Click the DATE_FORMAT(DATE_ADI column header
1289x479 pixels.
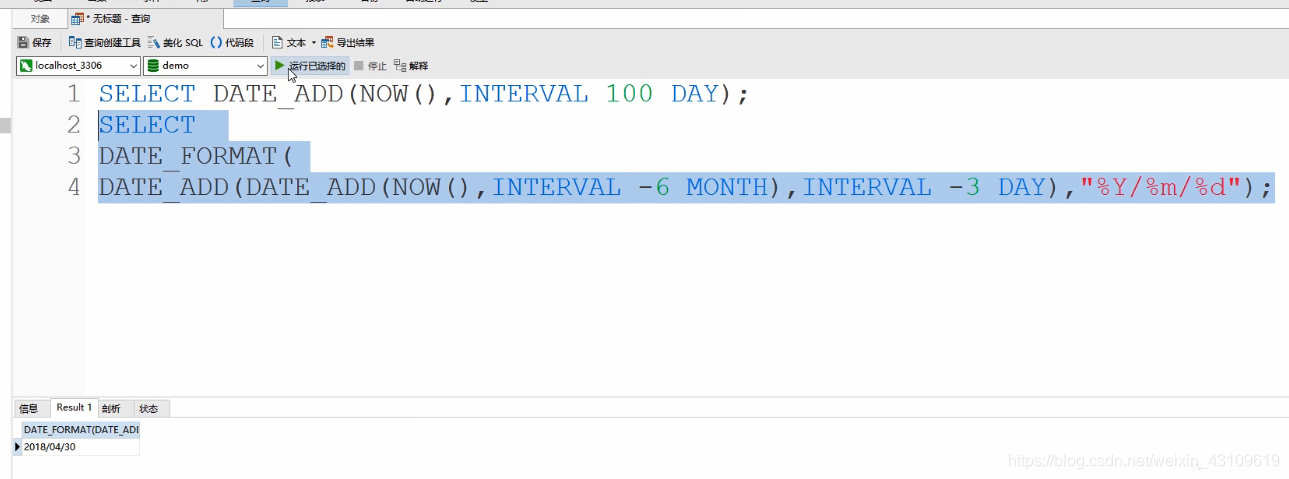pos(81,429)
